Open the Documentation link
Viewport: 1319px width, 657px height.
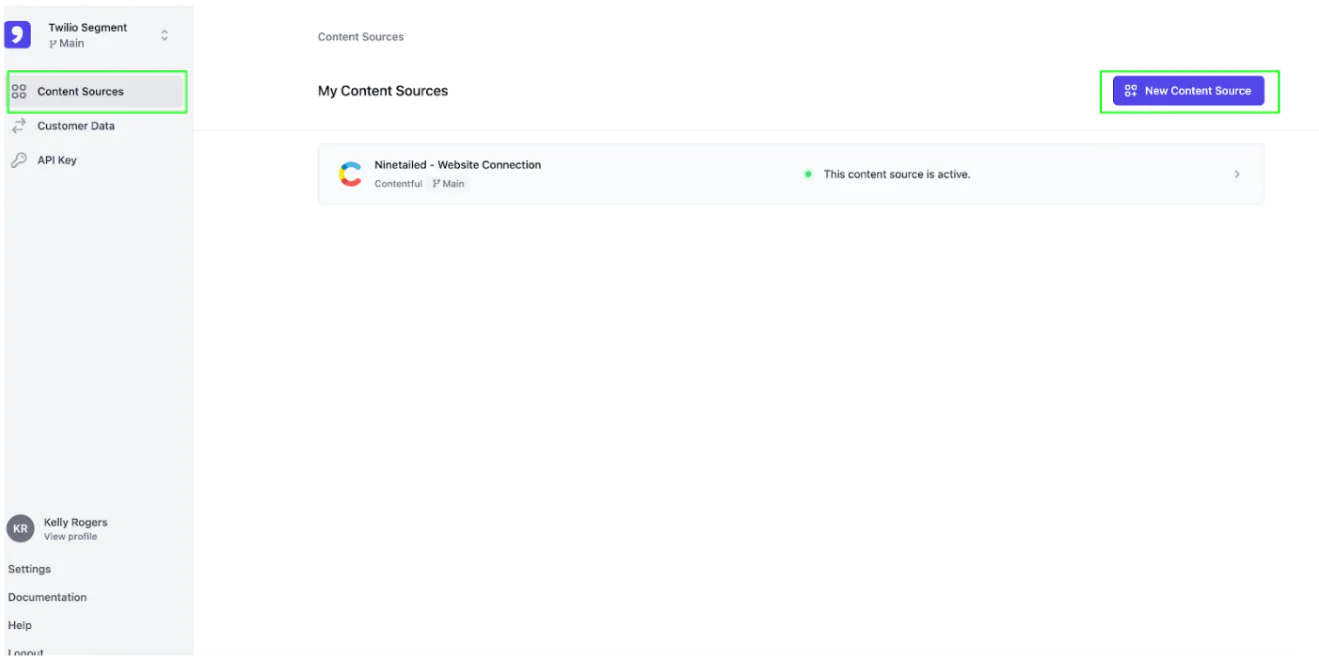[47, 597]
